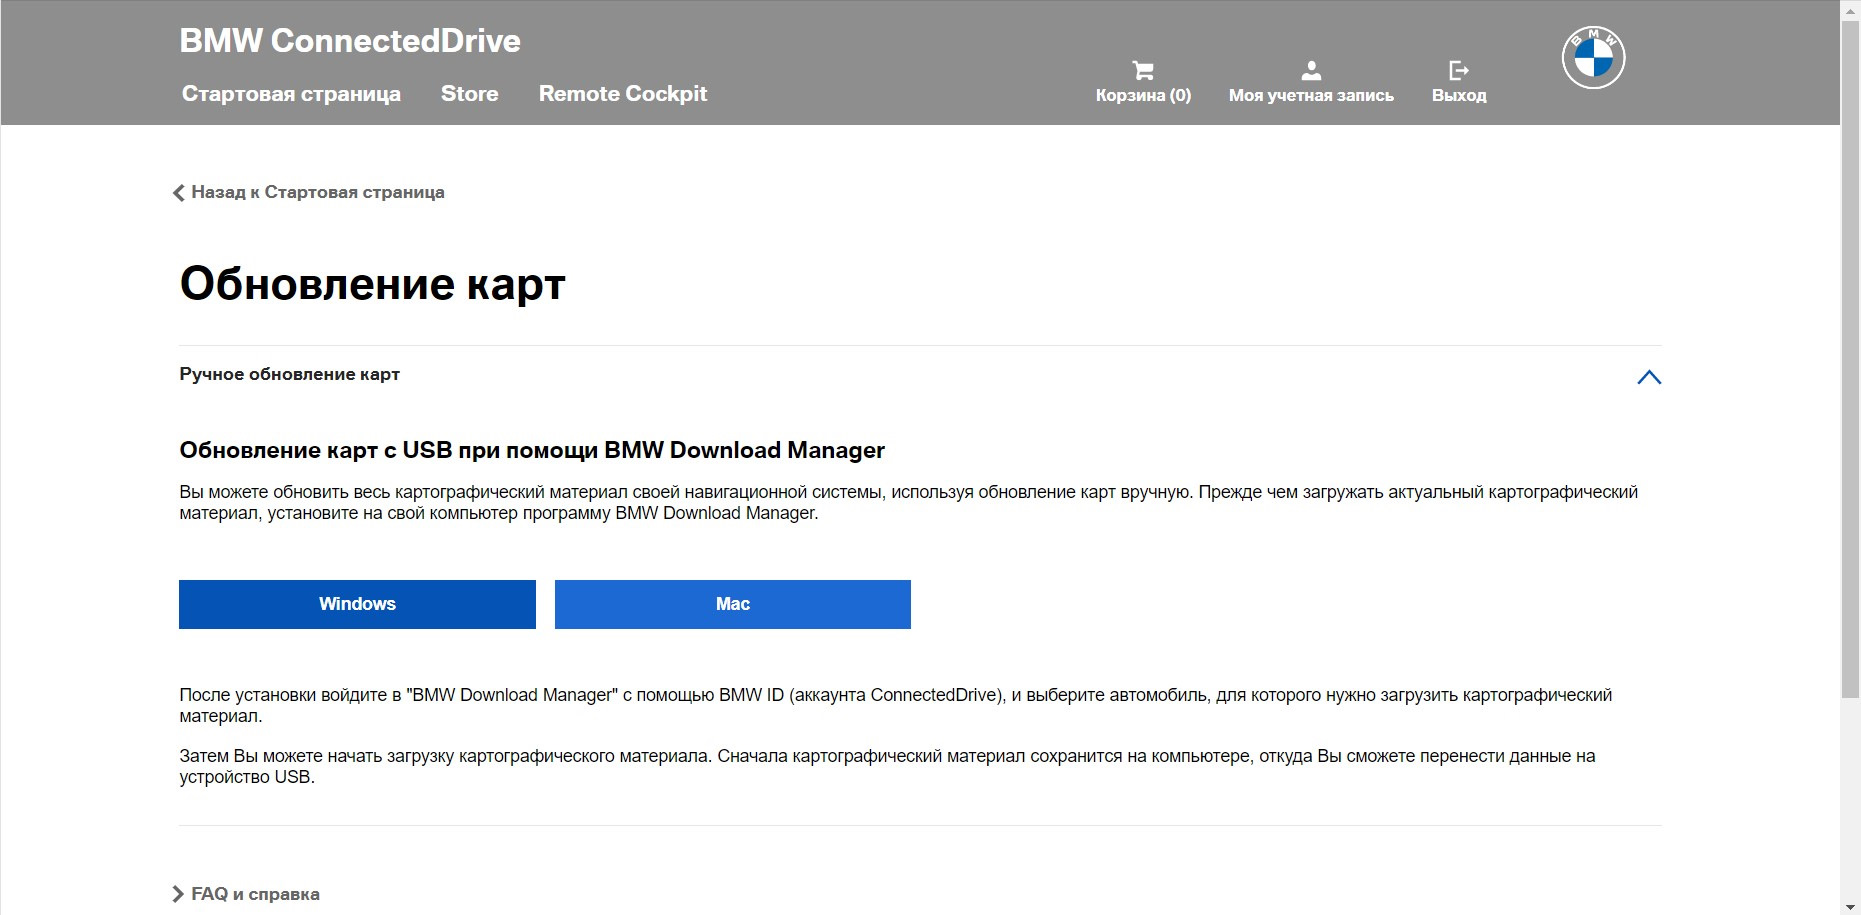Download the Mac version of Download Manager

[x=732, y=604]
